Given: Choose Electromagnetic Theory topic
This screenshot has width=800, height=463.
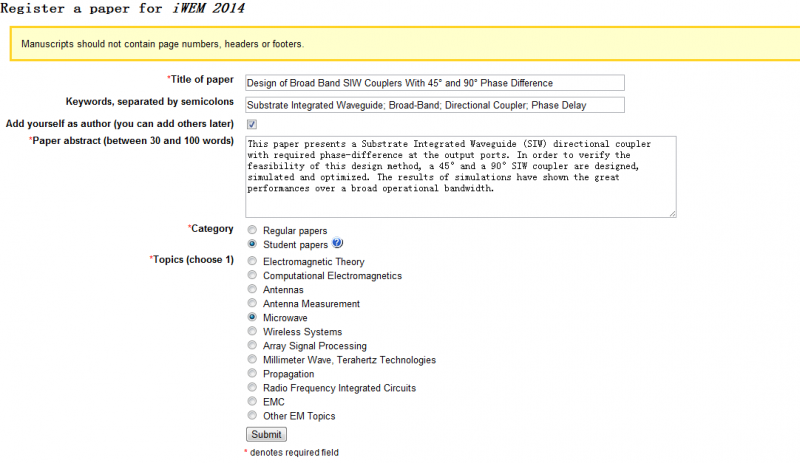Looking at the screenshot, I should pyautogui.click(x=252, y=261).
